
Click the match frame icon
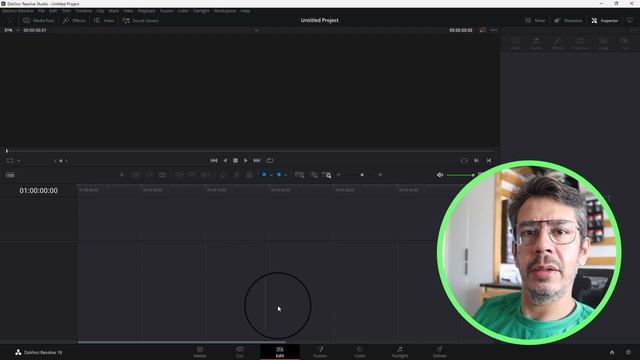(x=464, y=161)
